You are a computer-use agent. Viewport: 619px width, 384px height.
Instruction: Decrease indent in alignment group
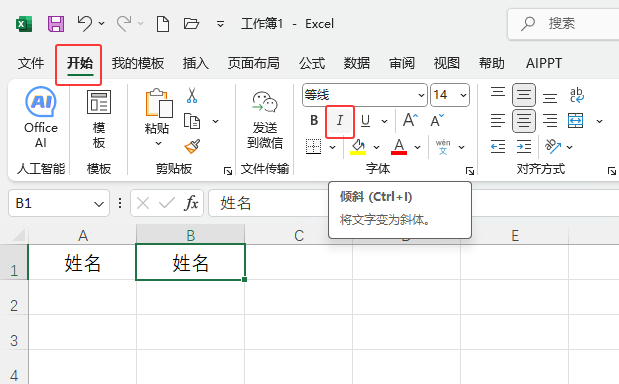[x=498, y=147]
